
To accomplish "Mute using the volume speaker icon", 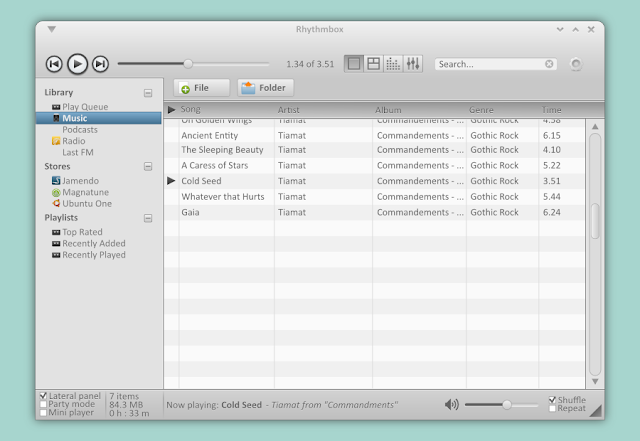I will [x=451, y=405].
